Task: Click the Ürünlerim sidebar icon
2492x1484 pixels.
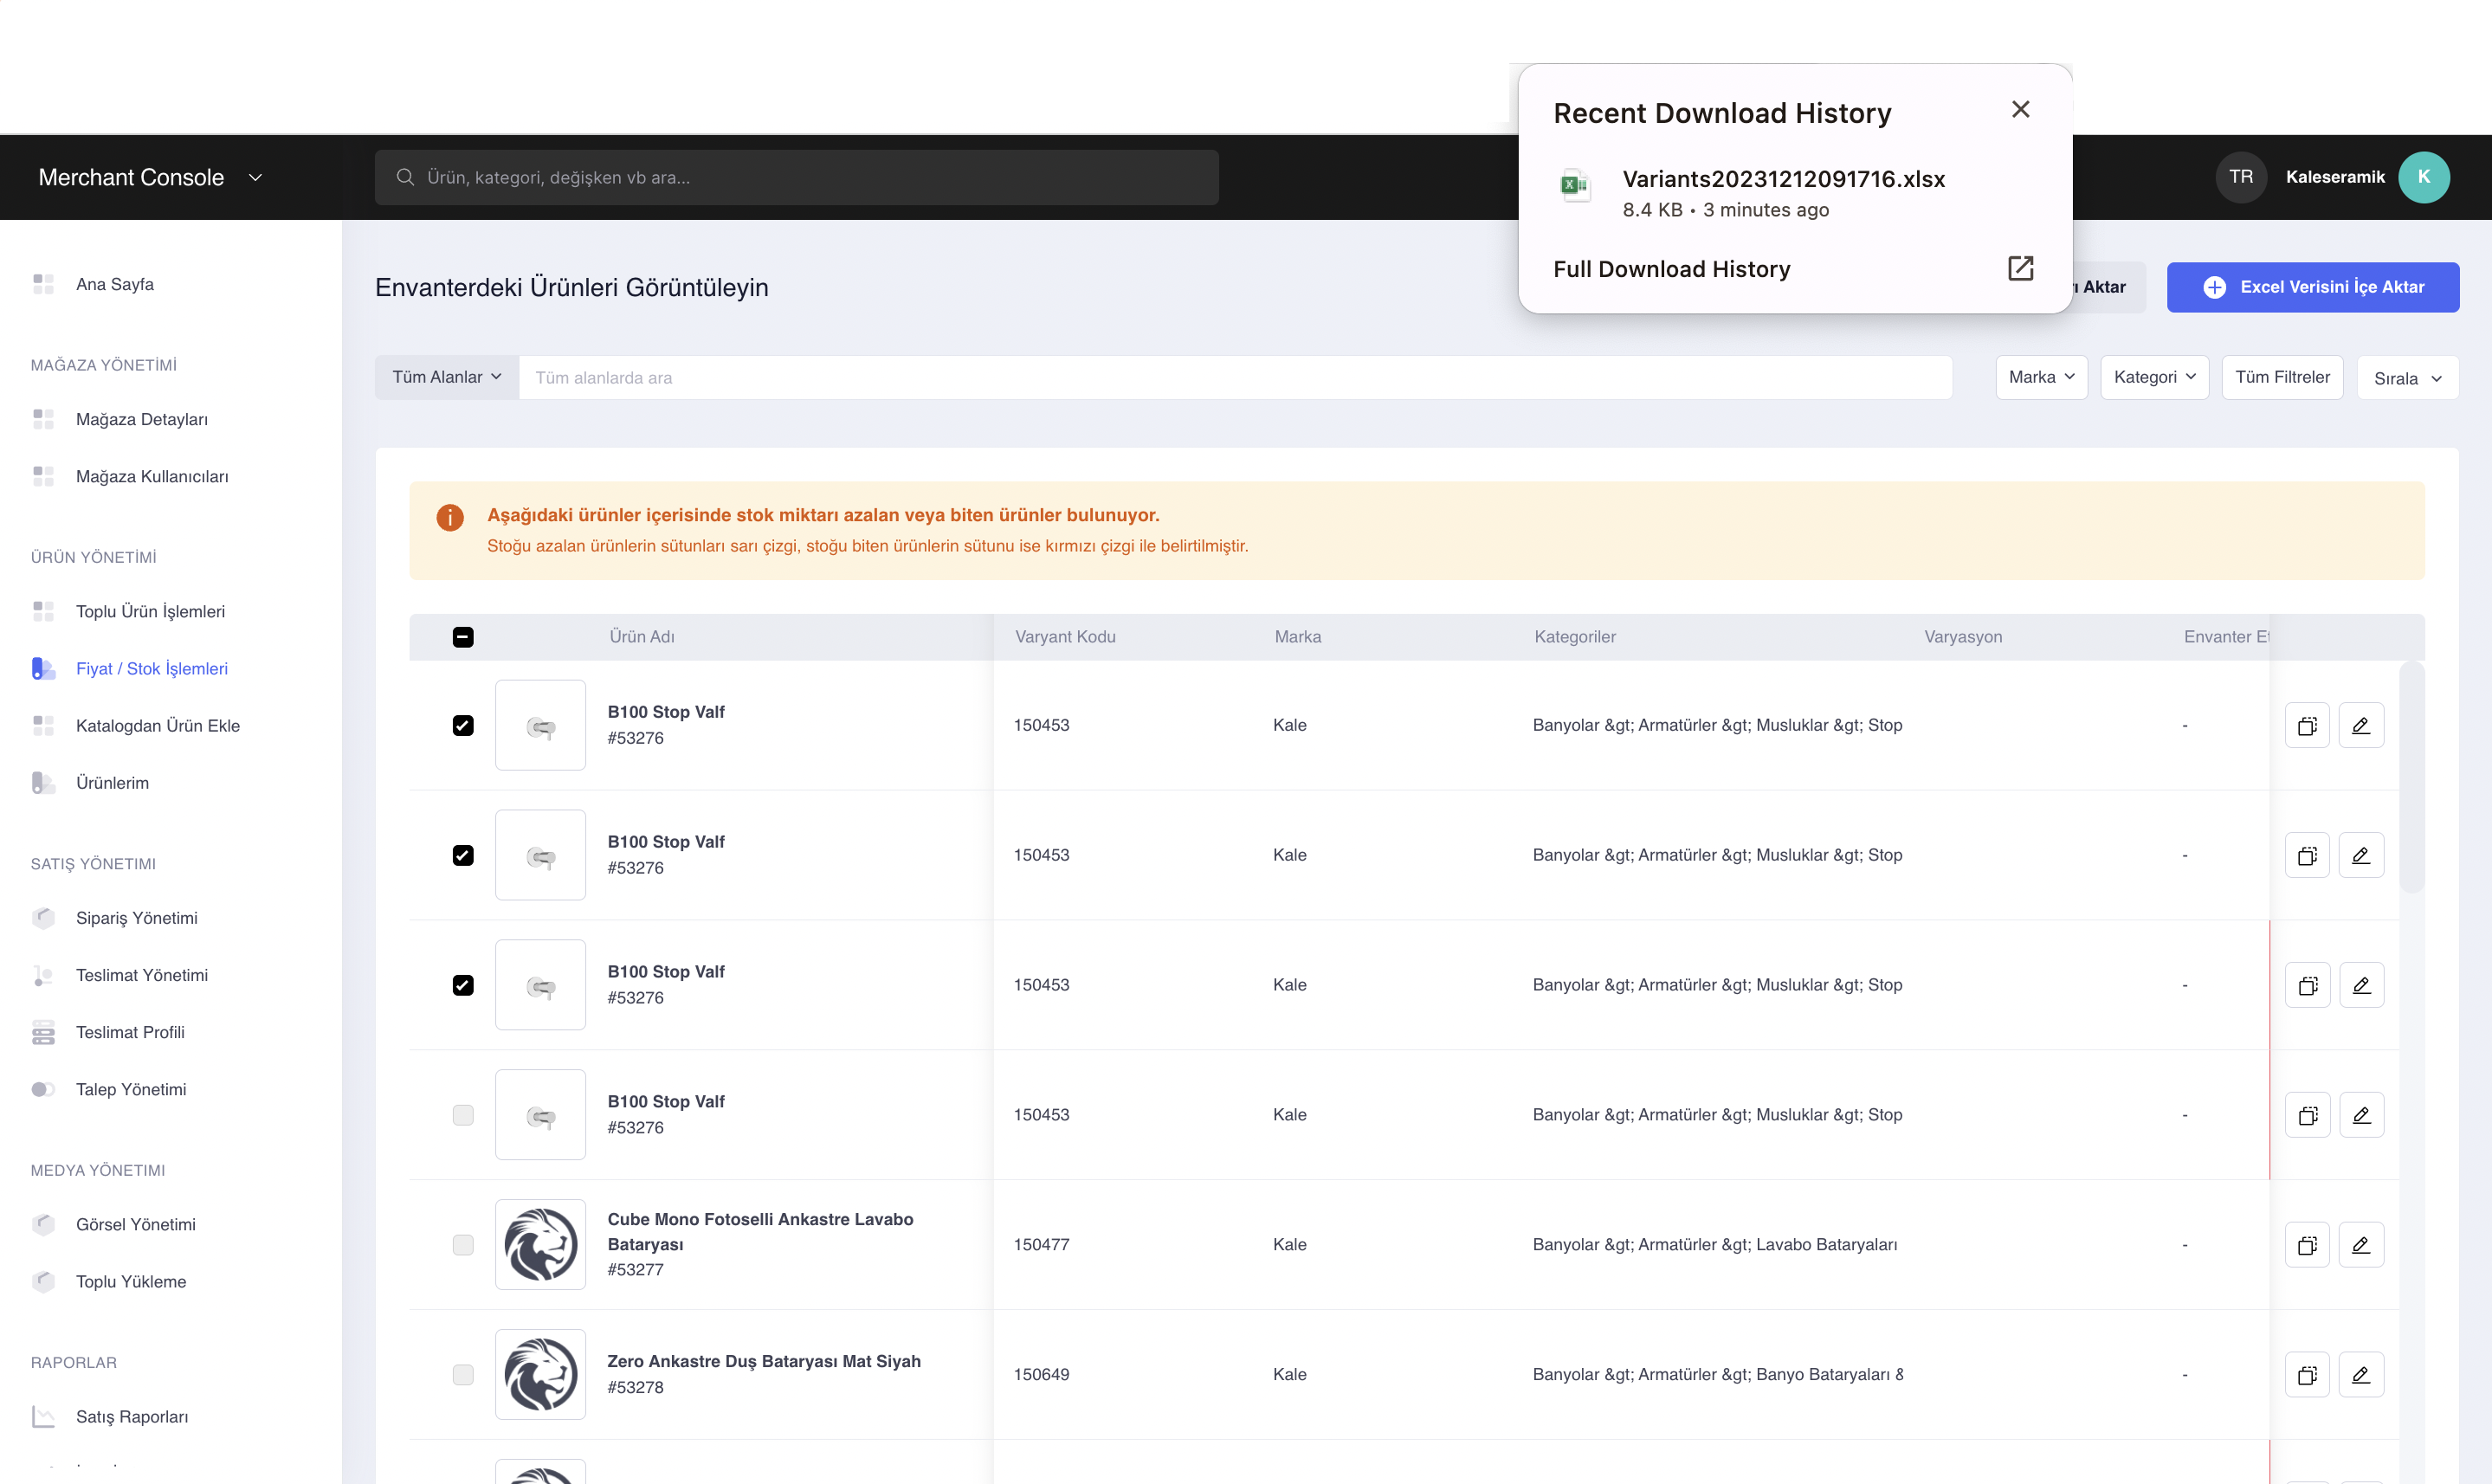Action: [x=43, y=782]
